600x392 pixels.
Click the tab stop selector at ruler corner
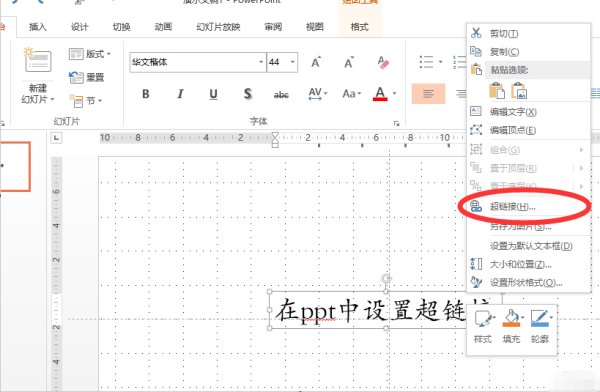pyautogui.click(x=56, y=138)
